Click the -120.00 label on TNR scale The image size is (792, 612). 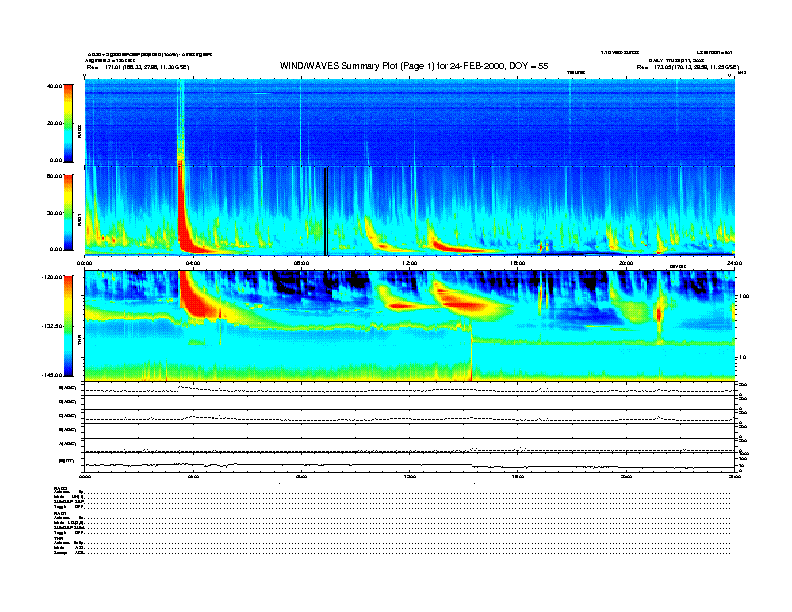tap(52, 277)
